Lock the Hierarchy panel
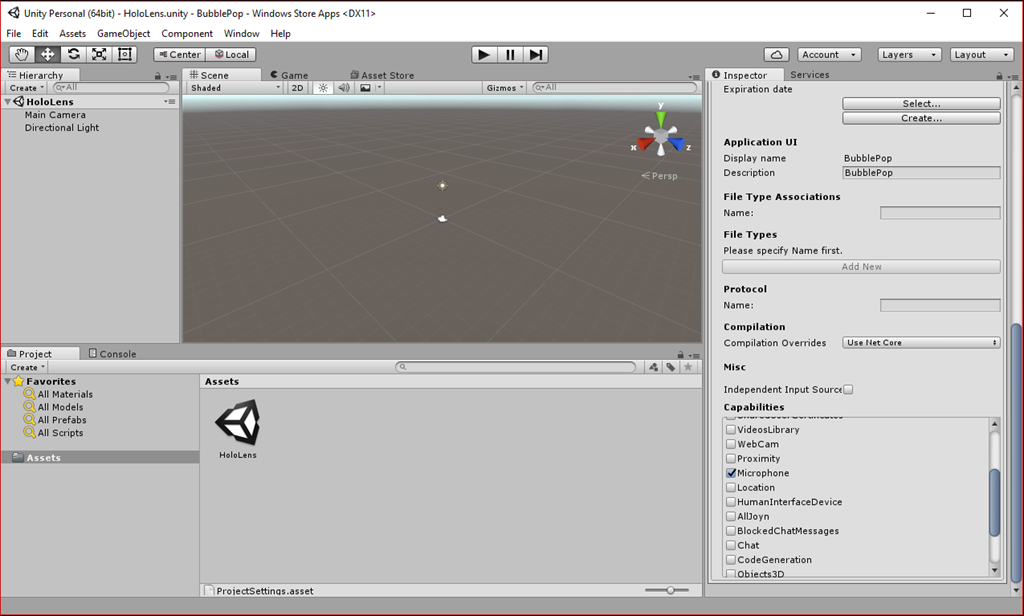 click(157, 76)
